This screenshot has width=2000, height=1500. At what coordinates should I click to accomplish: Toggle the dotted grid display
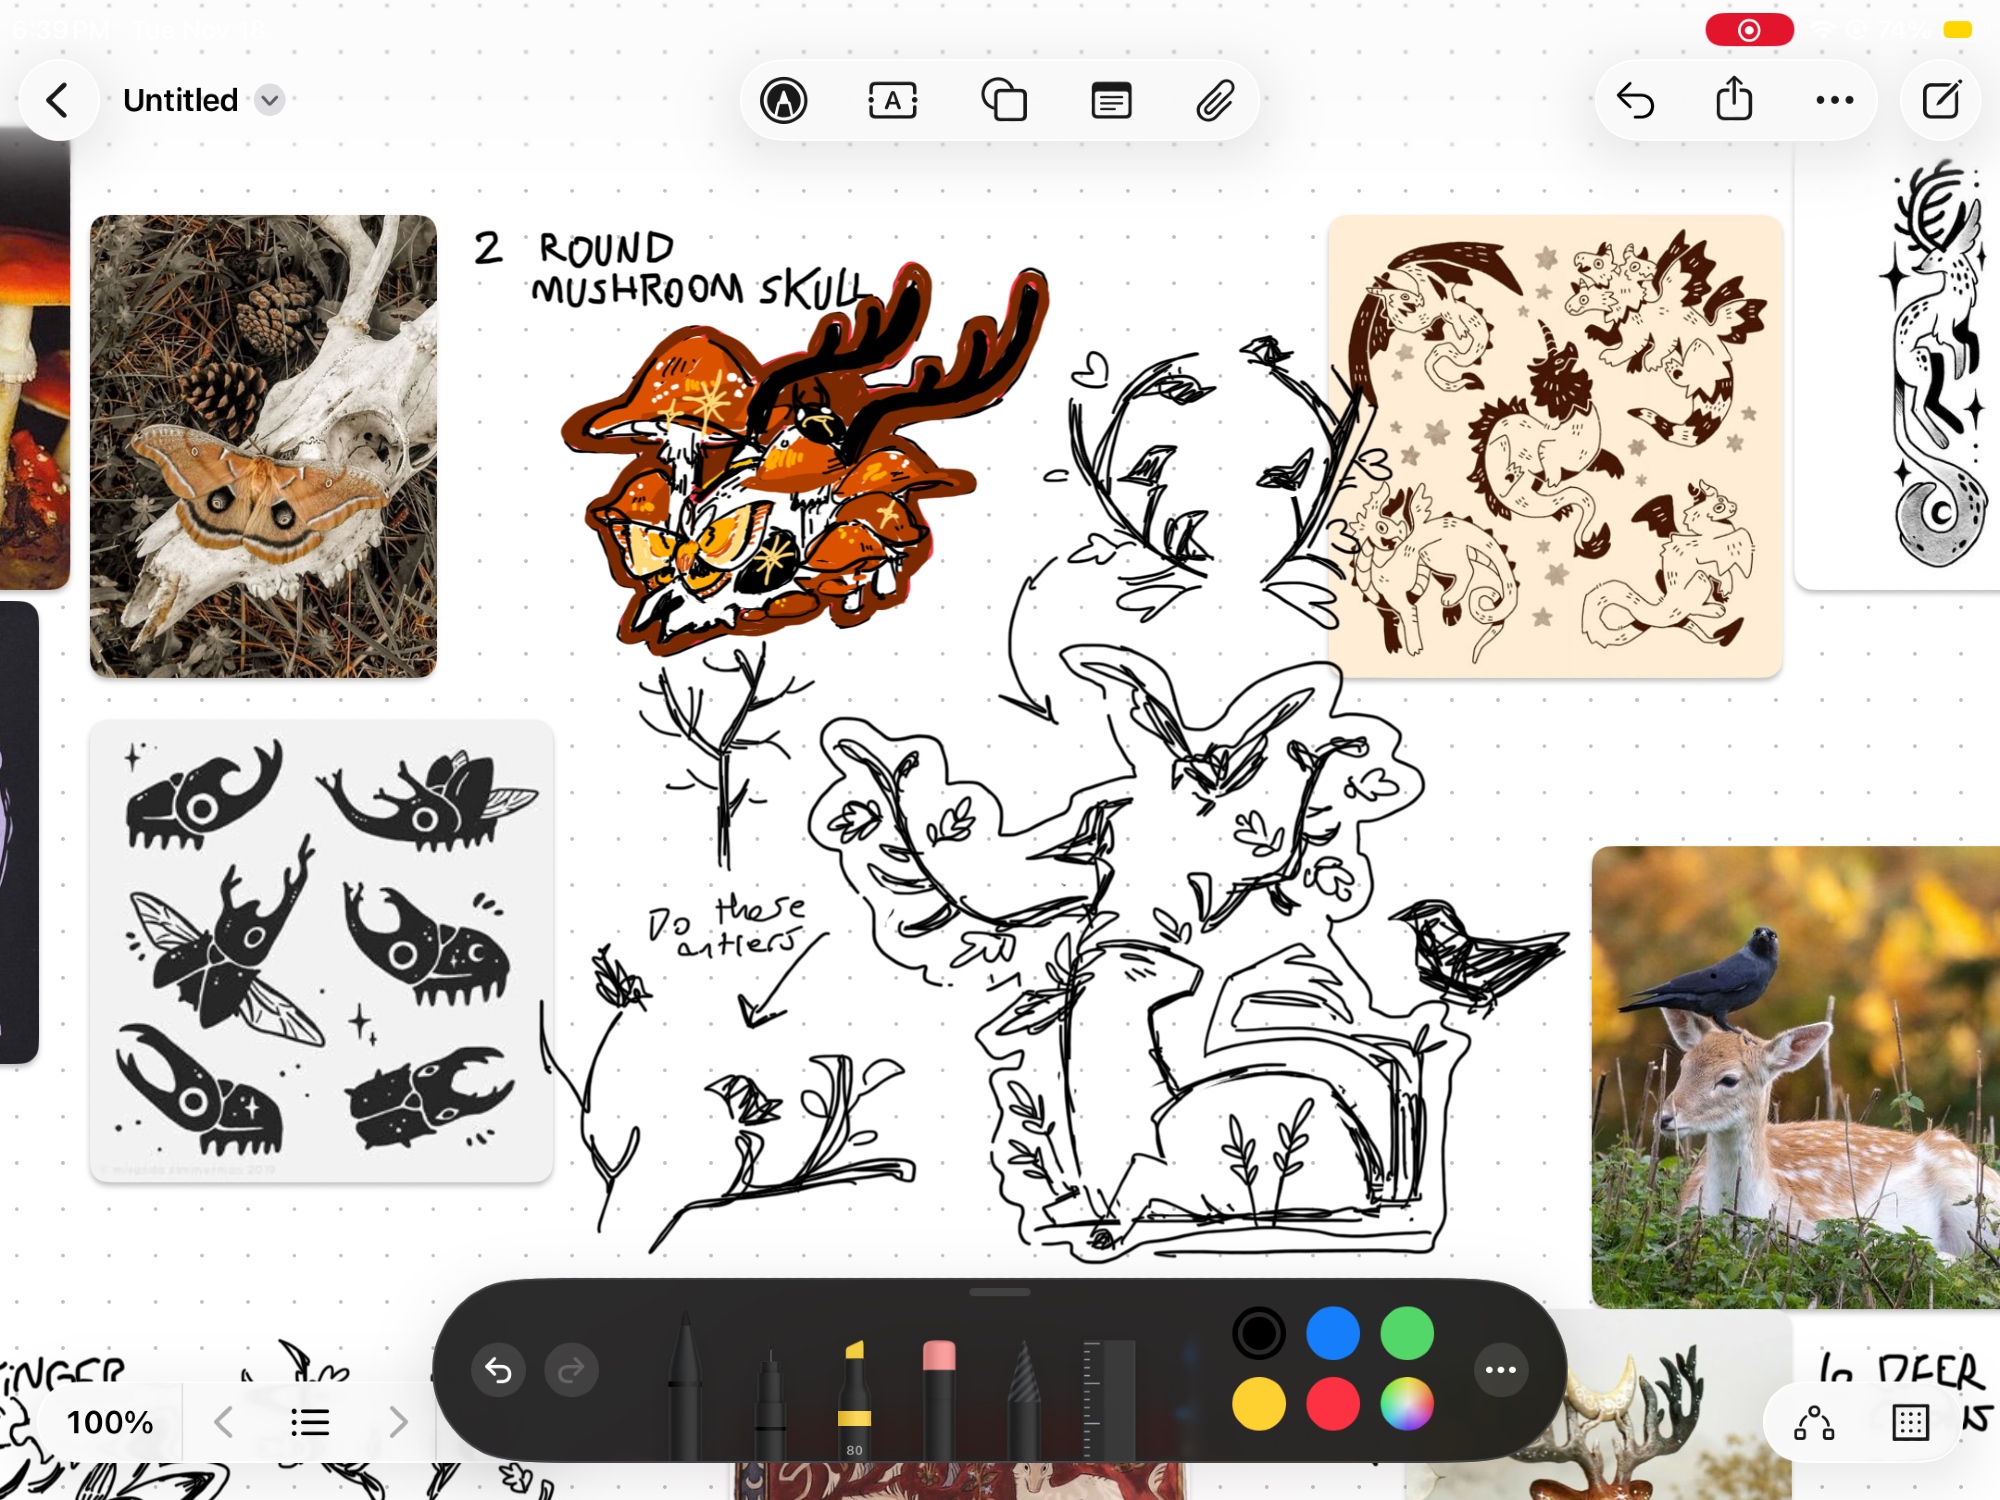1910,1422
